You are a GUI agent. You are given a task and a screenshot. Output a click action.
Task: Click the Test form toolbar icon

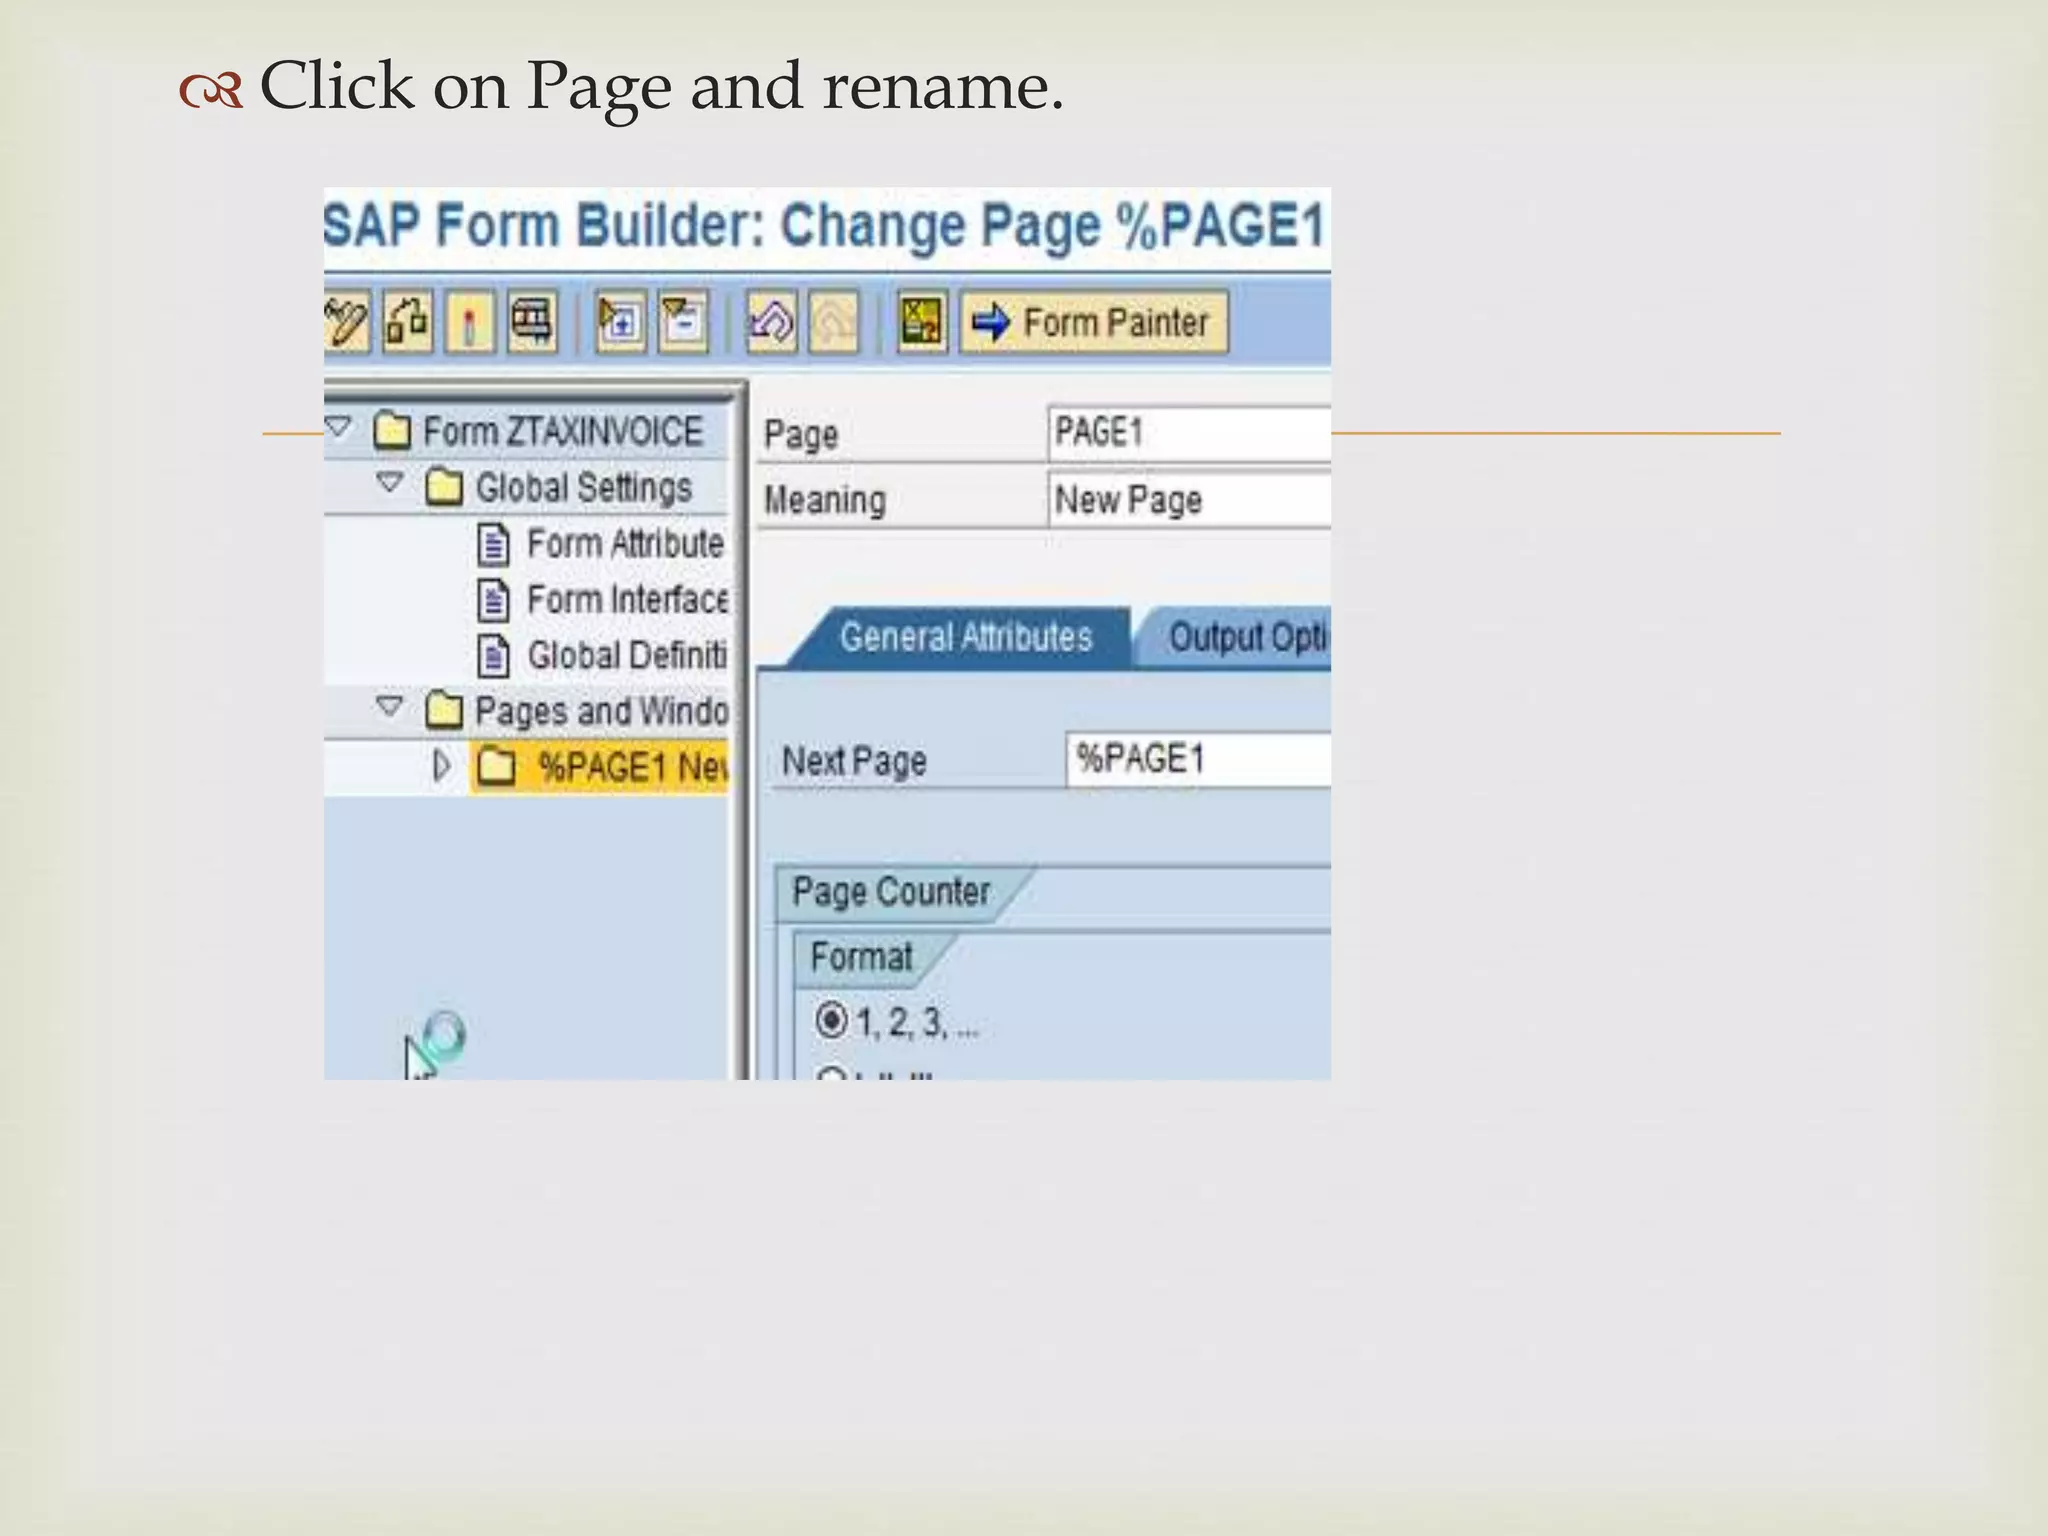pos(532,322)
